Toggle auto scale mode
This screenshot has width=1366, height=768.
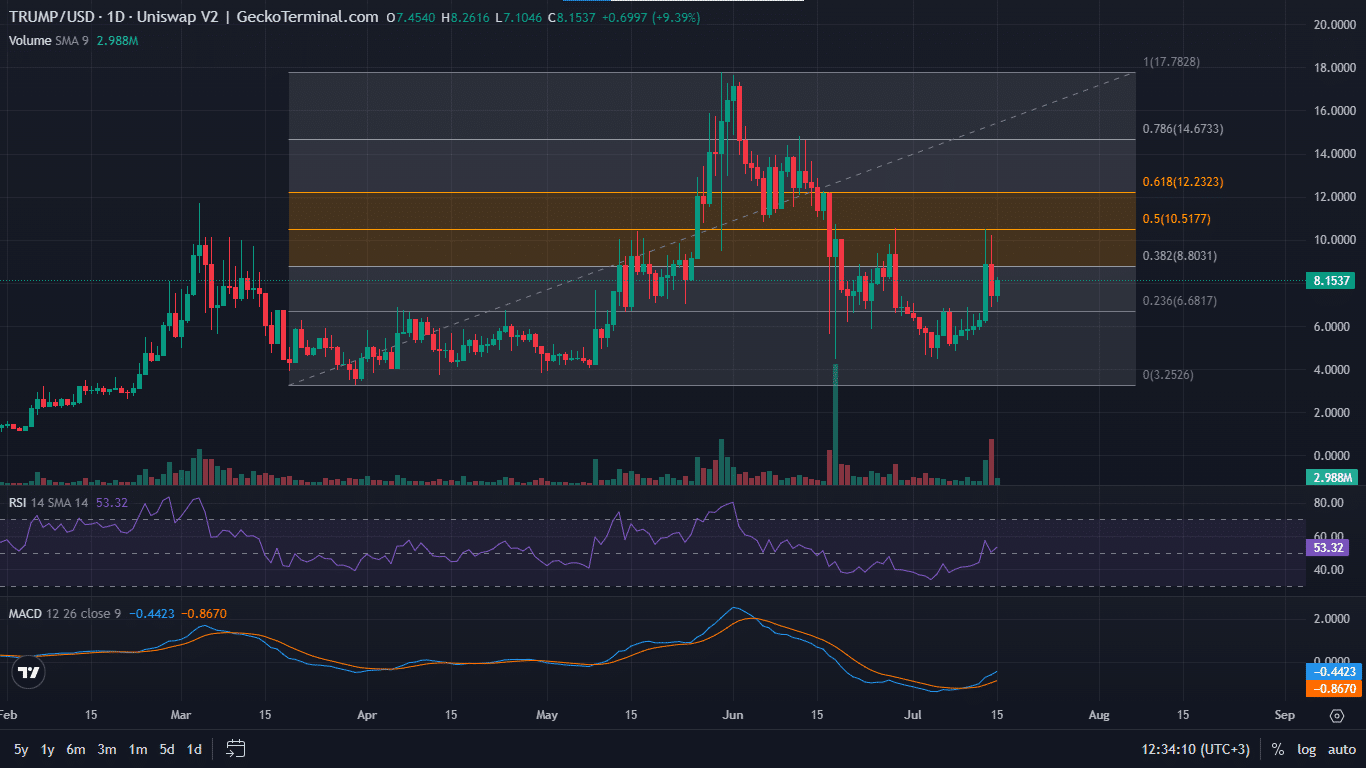point(1341,748)
